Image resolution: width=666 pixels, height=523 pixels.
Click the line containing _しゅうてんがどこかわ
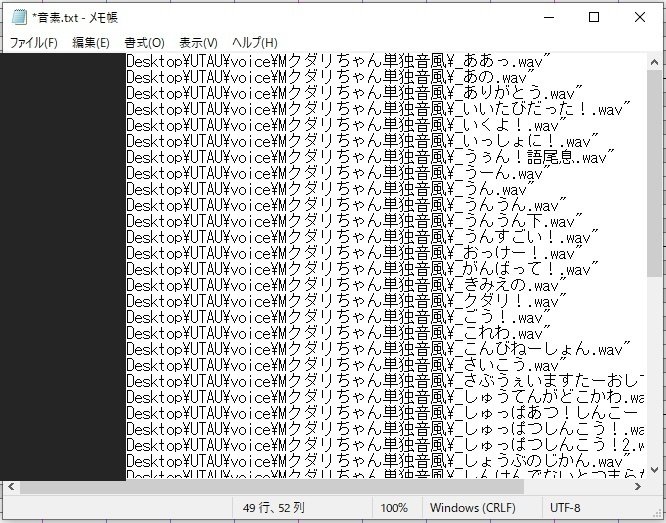click(385, 397)
